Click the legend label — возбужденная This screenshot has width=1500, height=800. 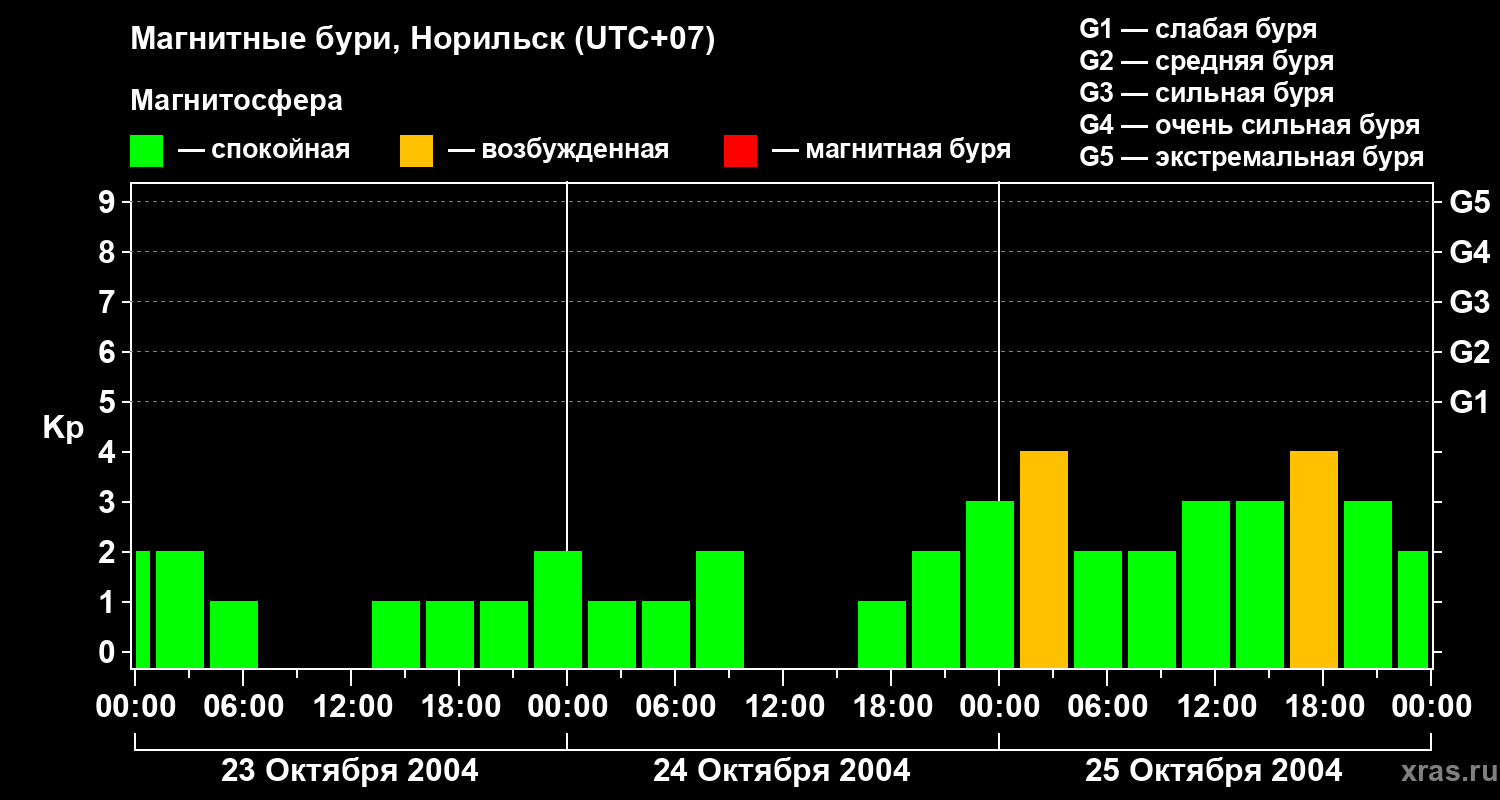point(558,150)
